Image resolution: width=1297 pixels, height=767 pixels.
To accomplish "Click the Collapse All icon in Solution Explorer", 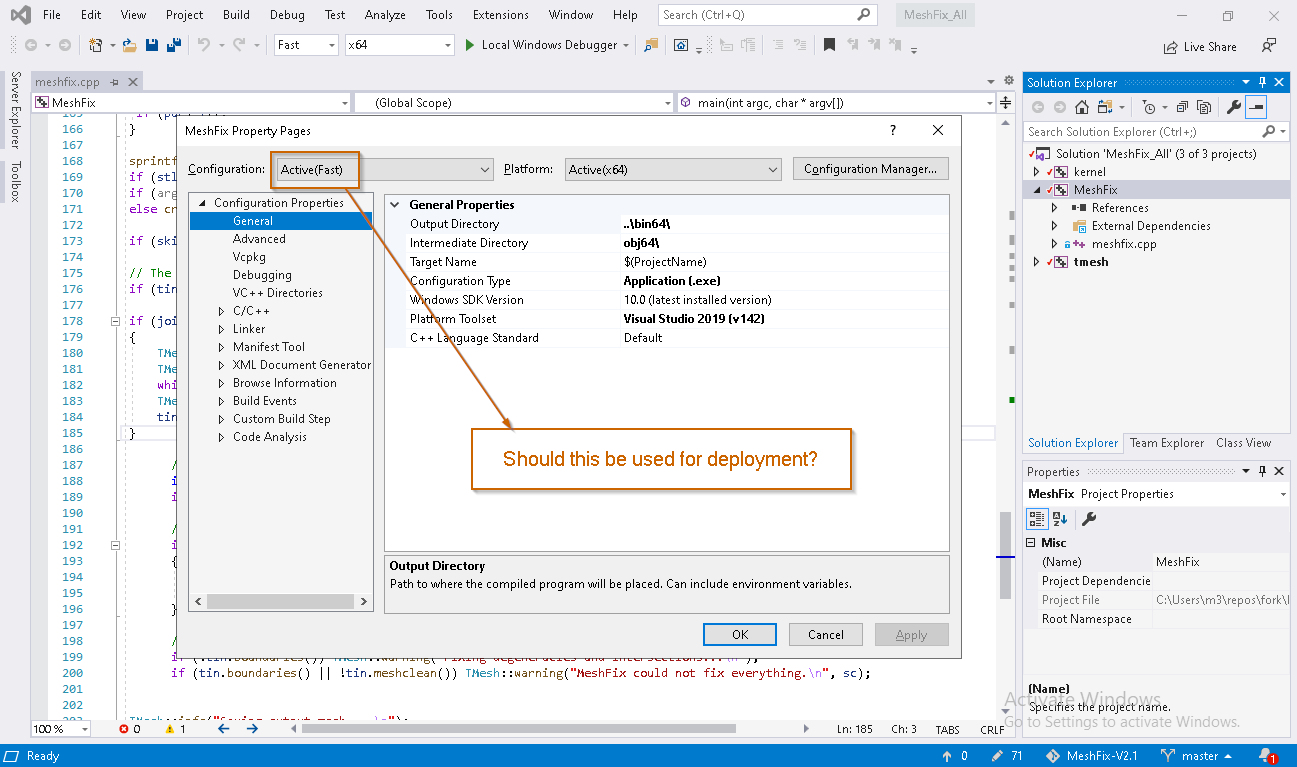I will (x=1183, y=107).
